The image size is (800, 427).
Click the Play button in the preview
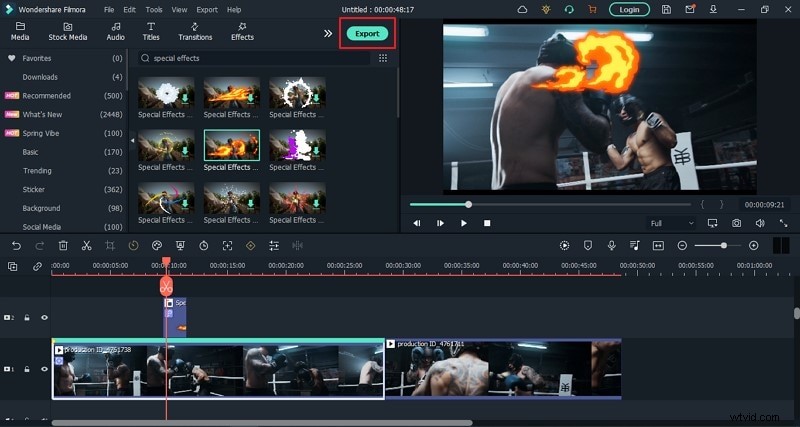tap(464, 223)
